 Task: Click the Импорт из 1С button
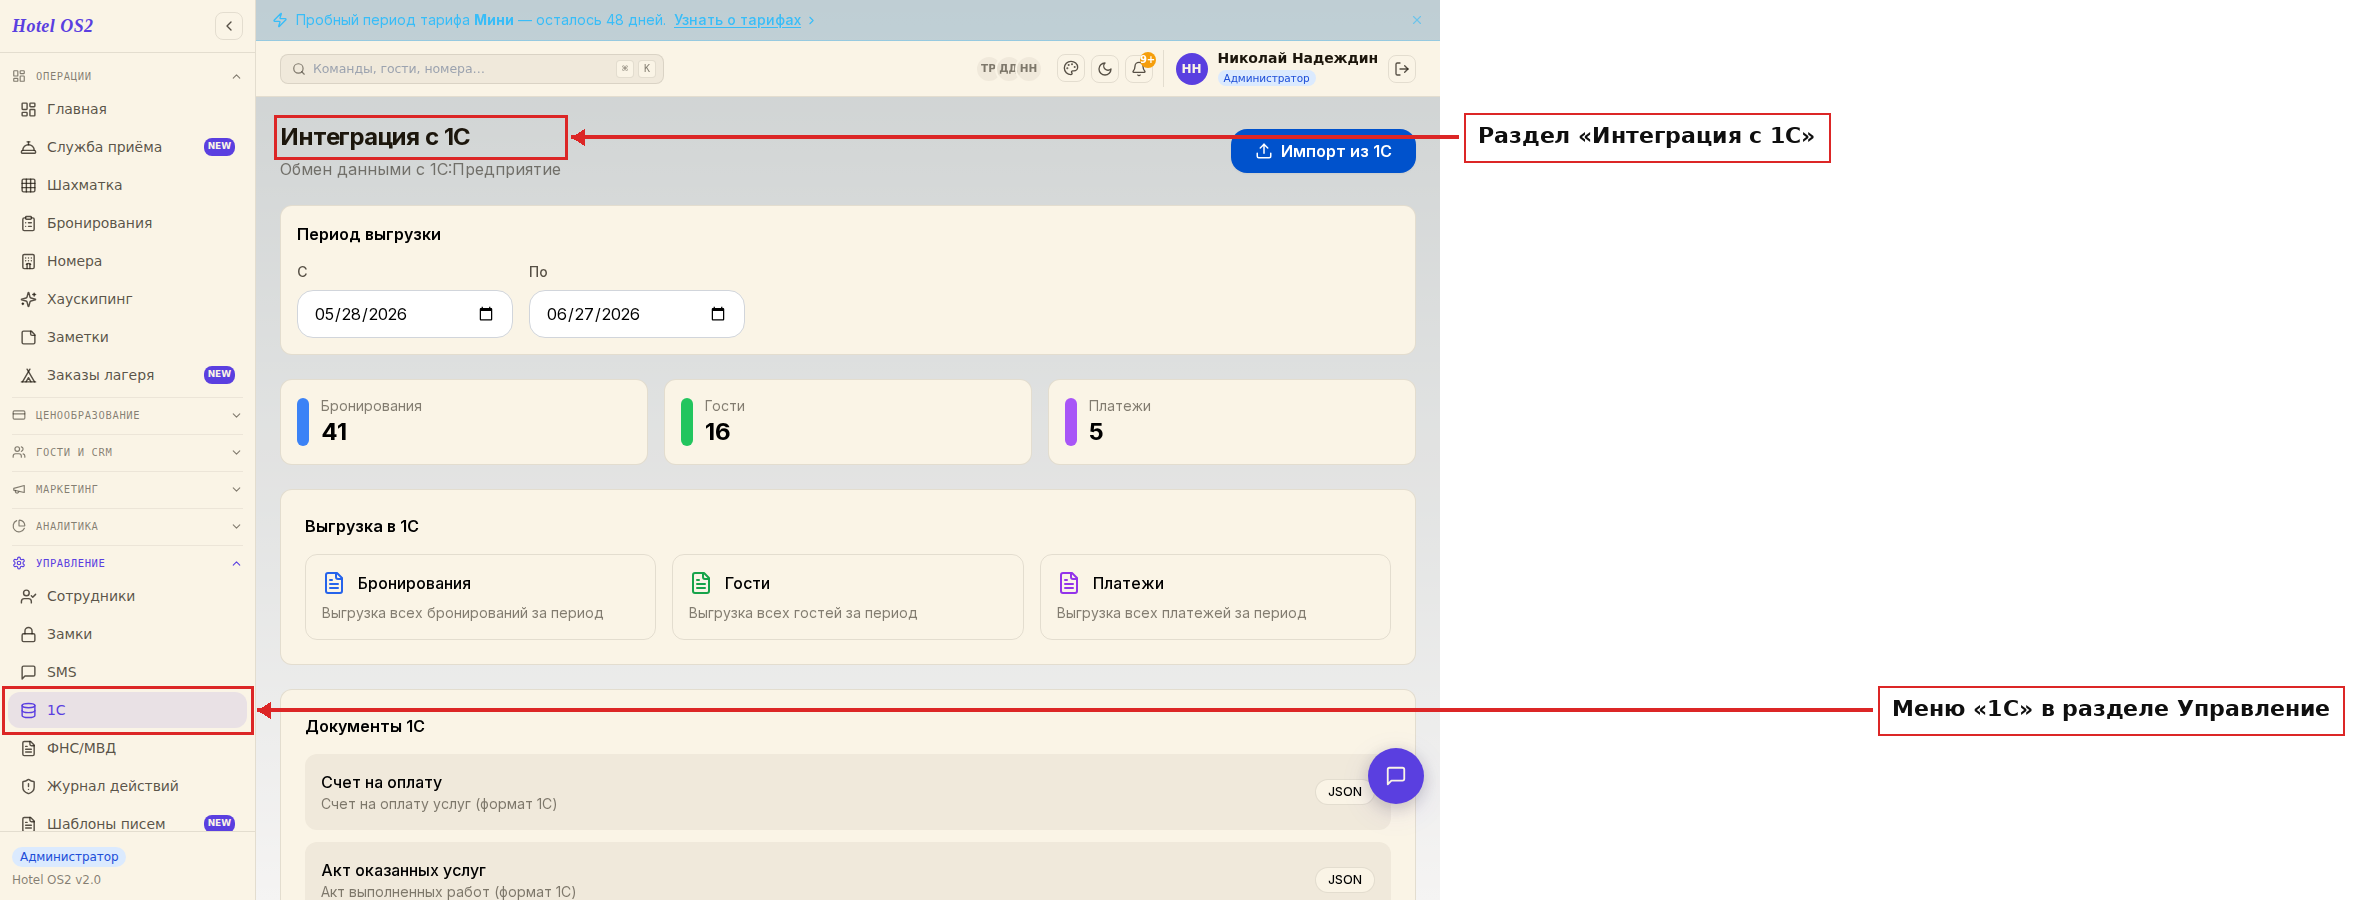click(x=1323, y=151)
